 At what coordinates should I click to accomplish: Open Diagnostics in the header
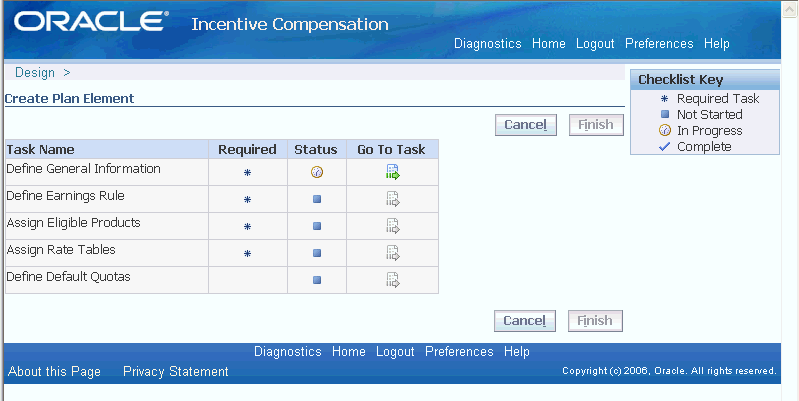tap(488, 44)
